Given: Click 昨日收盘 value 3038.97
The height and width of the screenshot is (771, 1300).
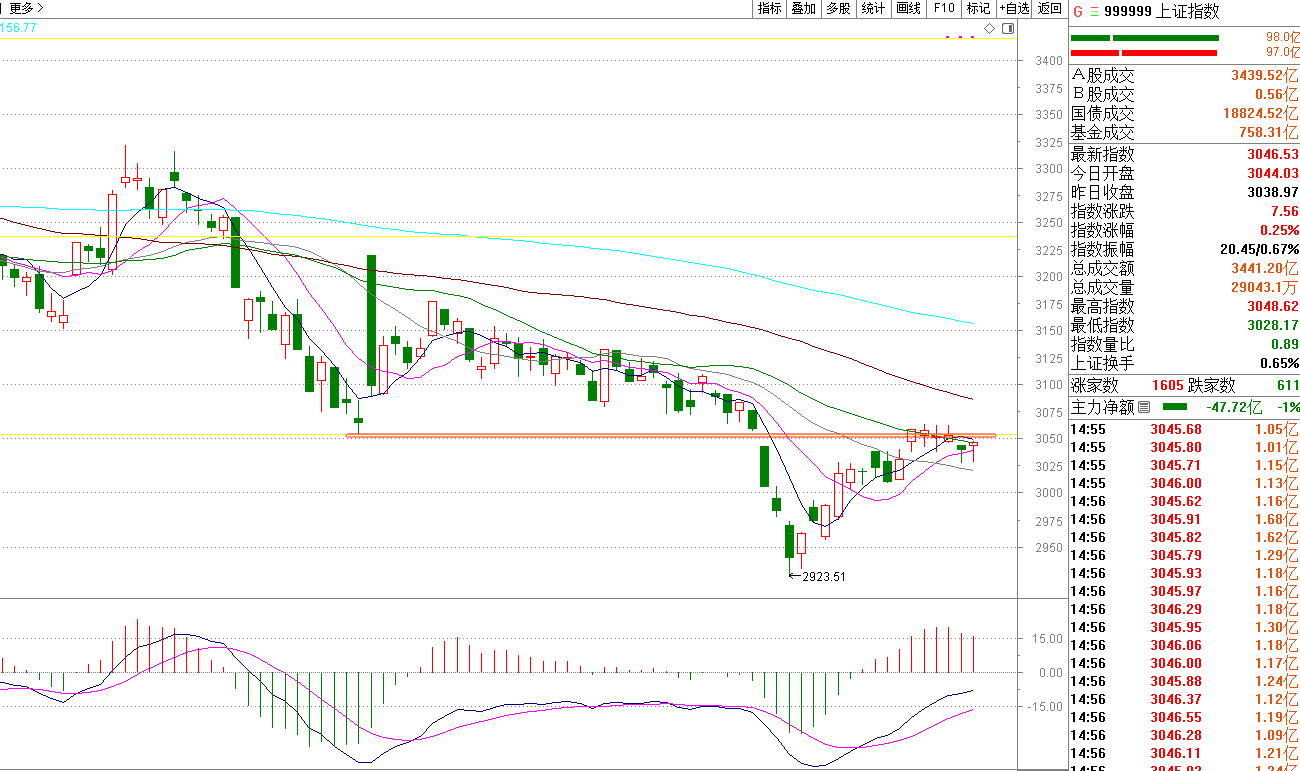Looking at the screenshot, I should (x=1273, y=192).
